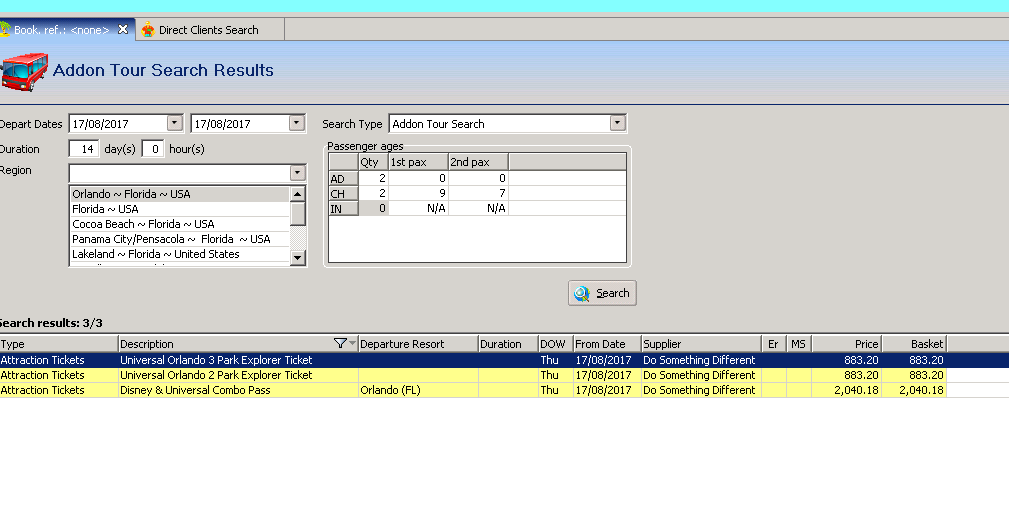Click CH 2nd pax age cell showing 7
Screen dimensions: 1009x519
click(x=478, y=193)
